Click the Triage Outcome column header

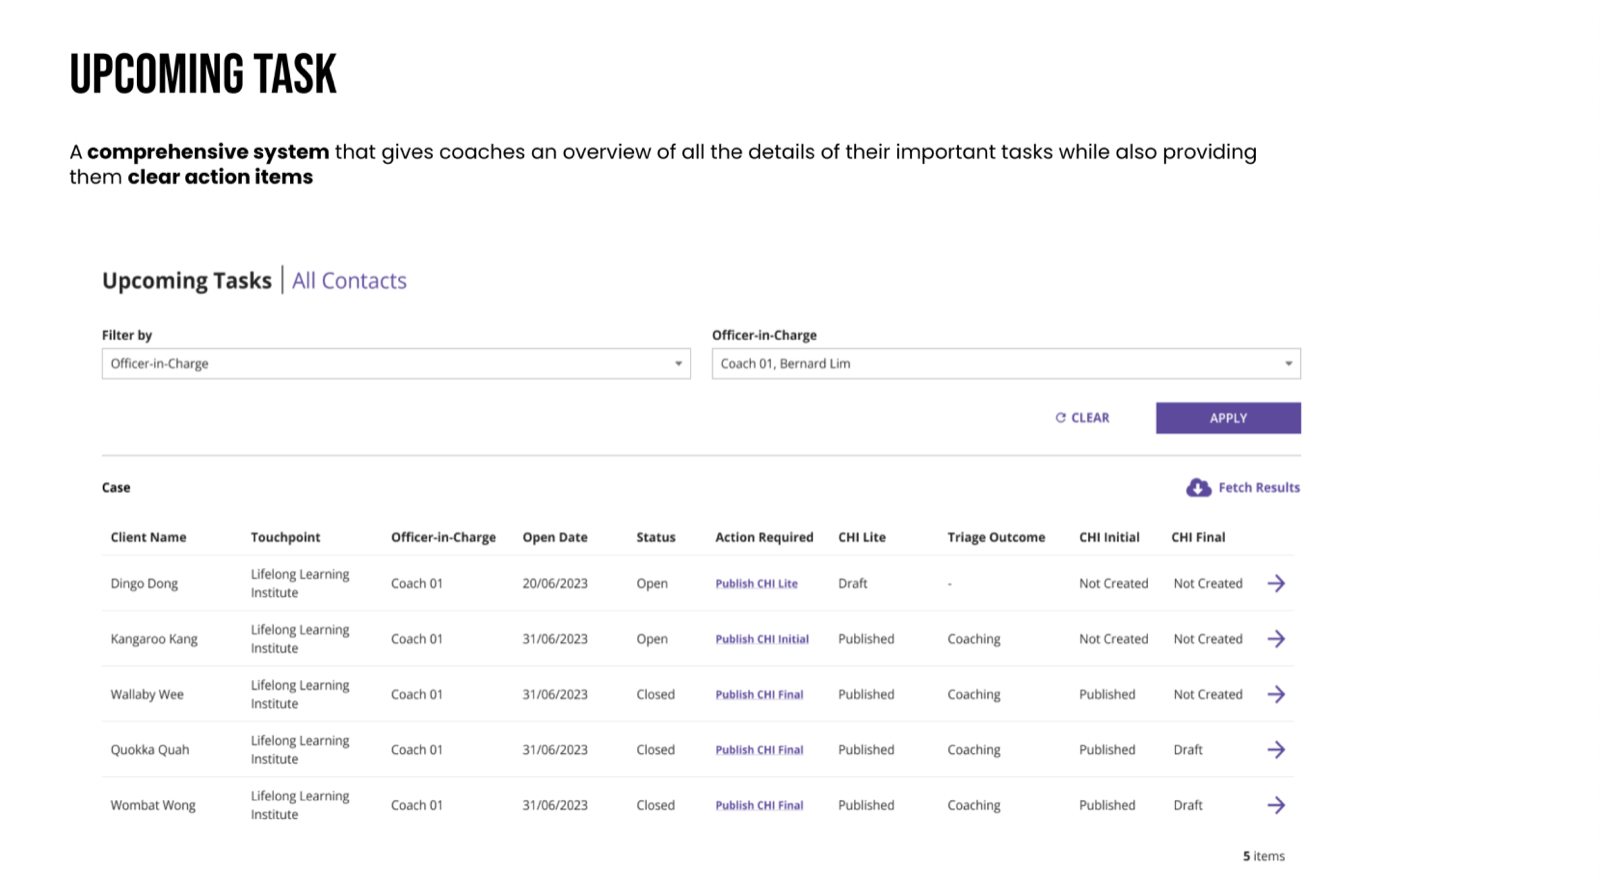click(996, 537)
